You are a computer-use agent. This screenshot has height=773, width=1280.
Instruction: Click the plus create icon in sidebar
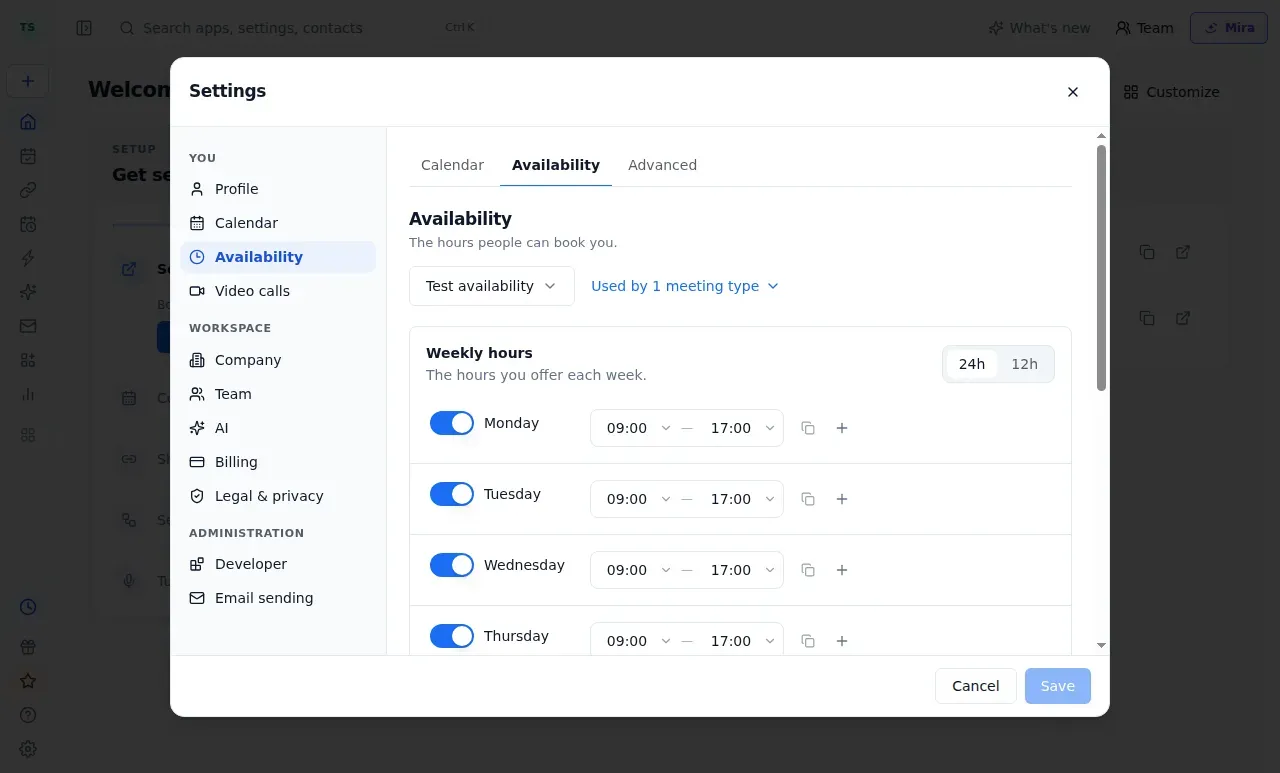[x=28, y=81]
